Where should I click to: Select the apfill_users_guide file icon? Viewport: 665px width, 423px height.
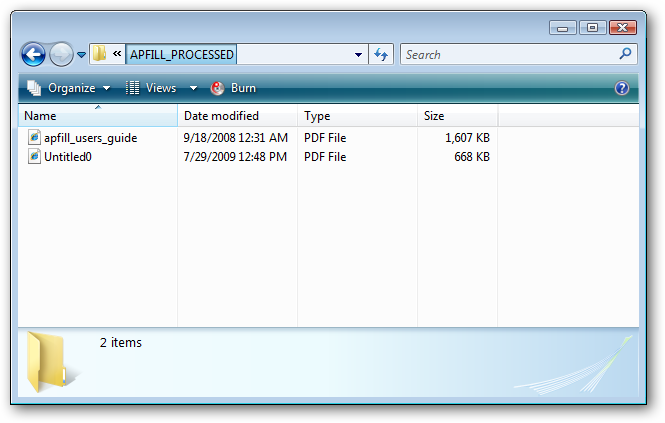[34, 137]
